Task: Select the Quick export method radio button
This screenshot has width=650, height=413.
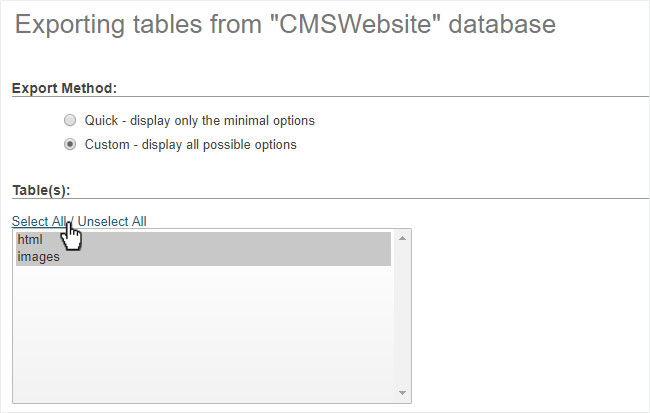Action: (x=70, y=120)
